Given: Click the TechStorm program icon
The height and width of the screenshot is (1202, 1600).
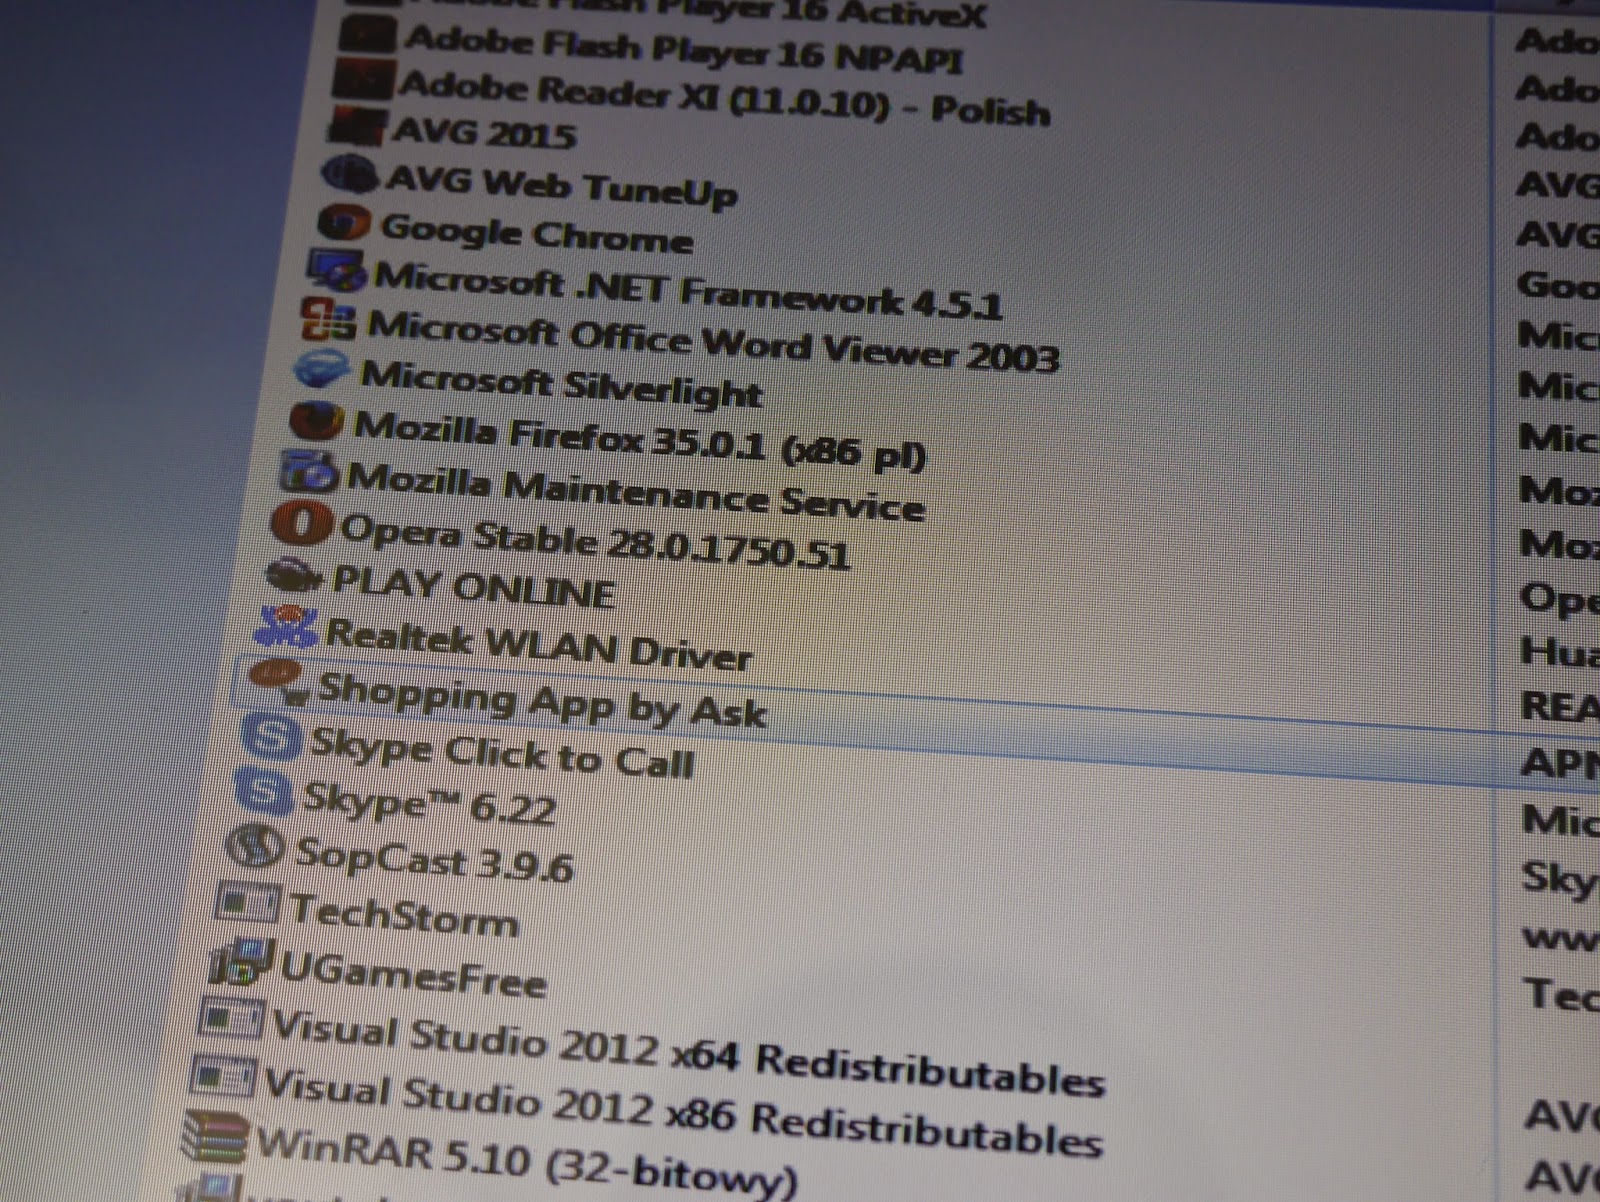Looking at the screenshot, I should tap(247, 903).
